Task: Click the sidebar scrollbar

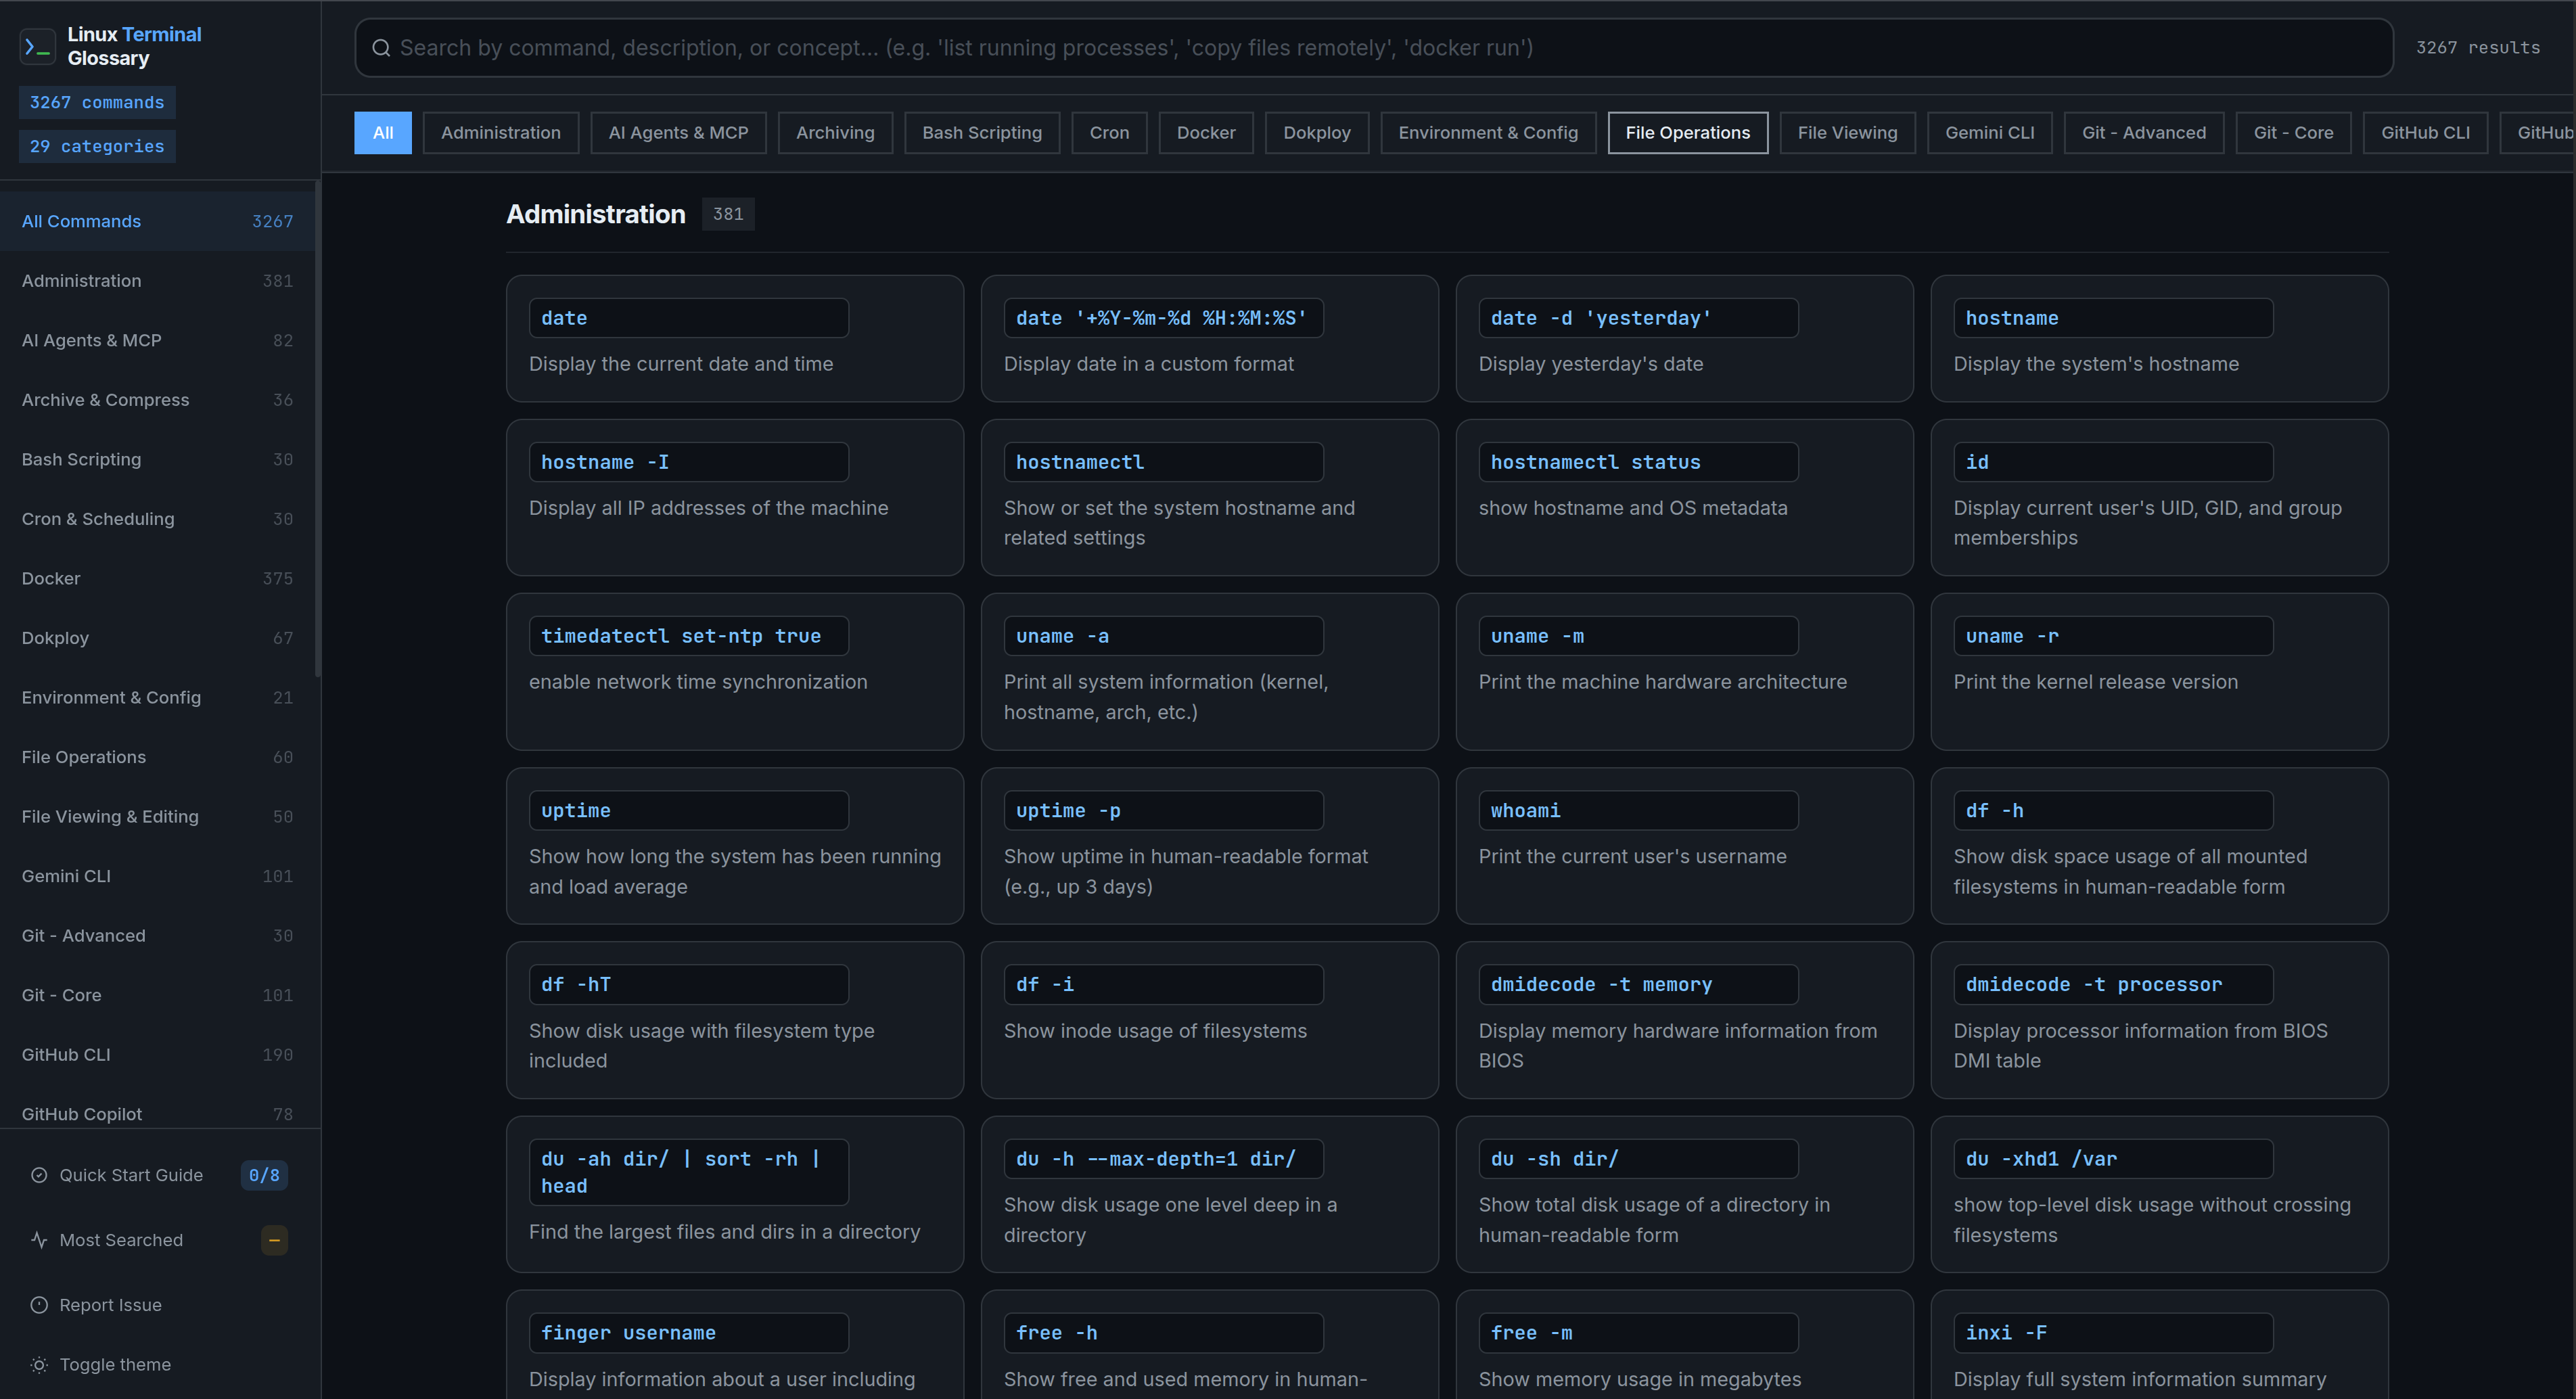Action: (x=318, y=428)
